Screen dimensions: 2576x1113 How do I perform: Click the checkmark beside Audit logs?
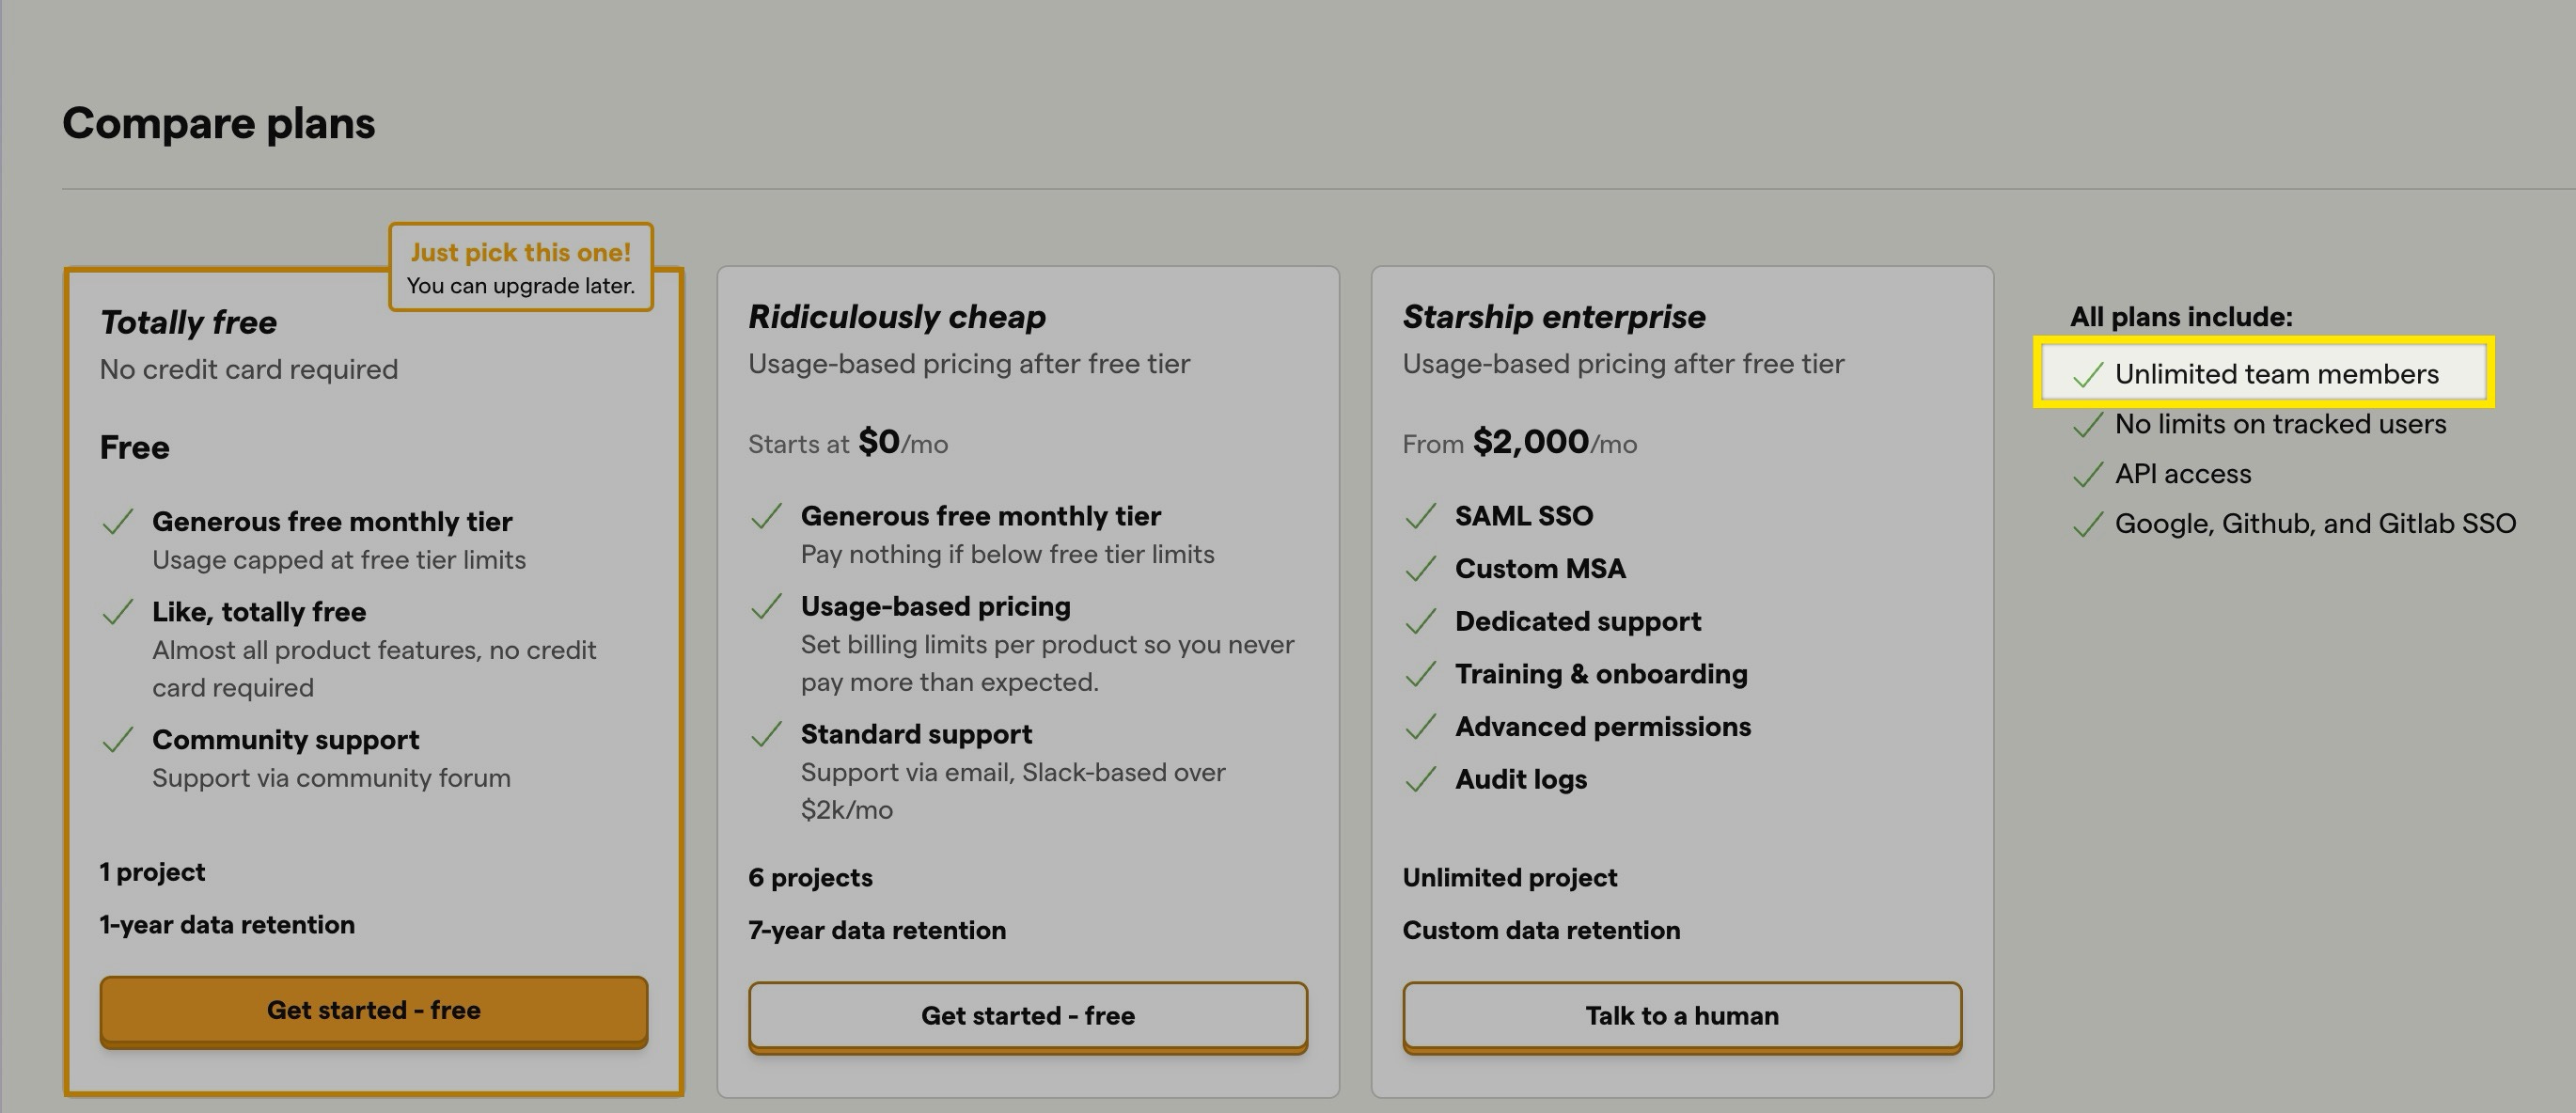pos(1421,779)
